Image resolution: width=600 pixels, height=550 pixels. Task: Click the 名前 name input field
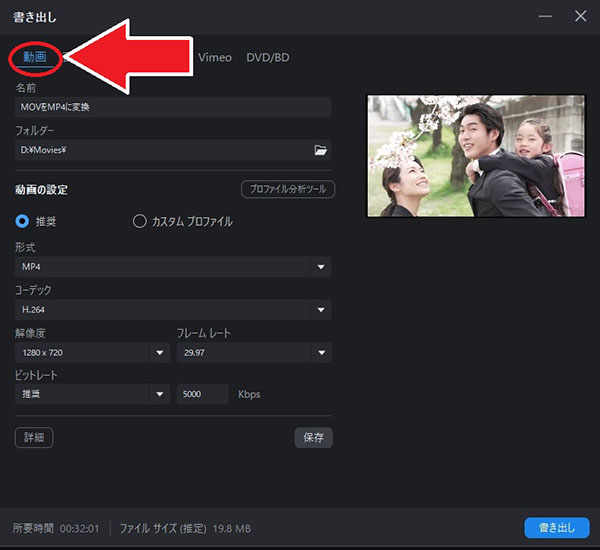pyautogui.click(x=173, y=107)
